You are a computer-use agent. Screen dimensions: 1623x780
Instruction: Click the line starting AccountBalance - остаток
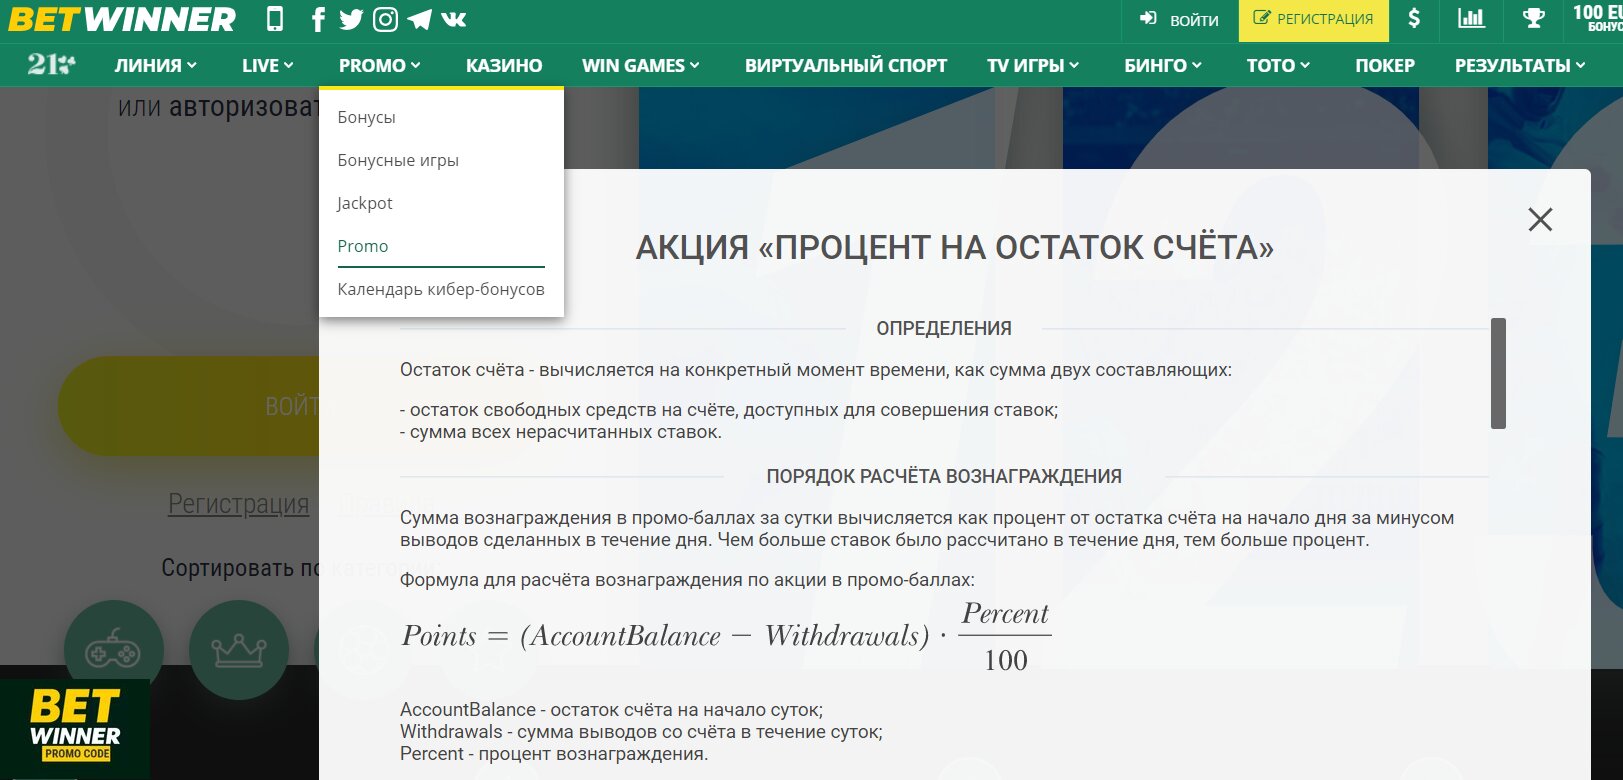(611, 710)
